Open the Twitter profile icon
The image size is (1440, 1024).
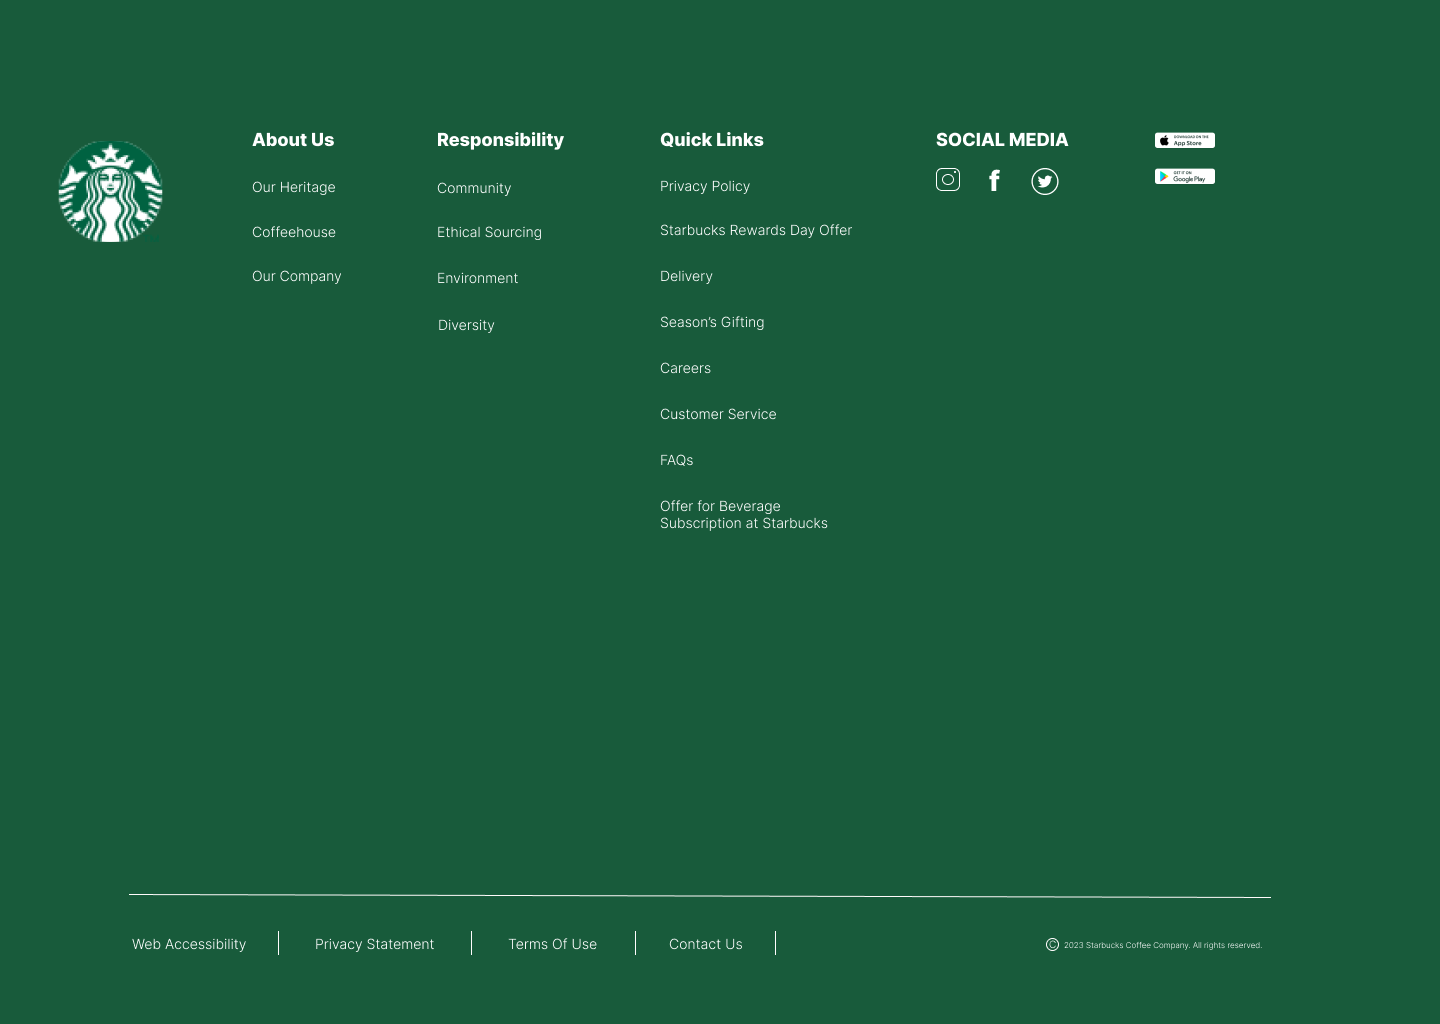[x=1045, y=181]
